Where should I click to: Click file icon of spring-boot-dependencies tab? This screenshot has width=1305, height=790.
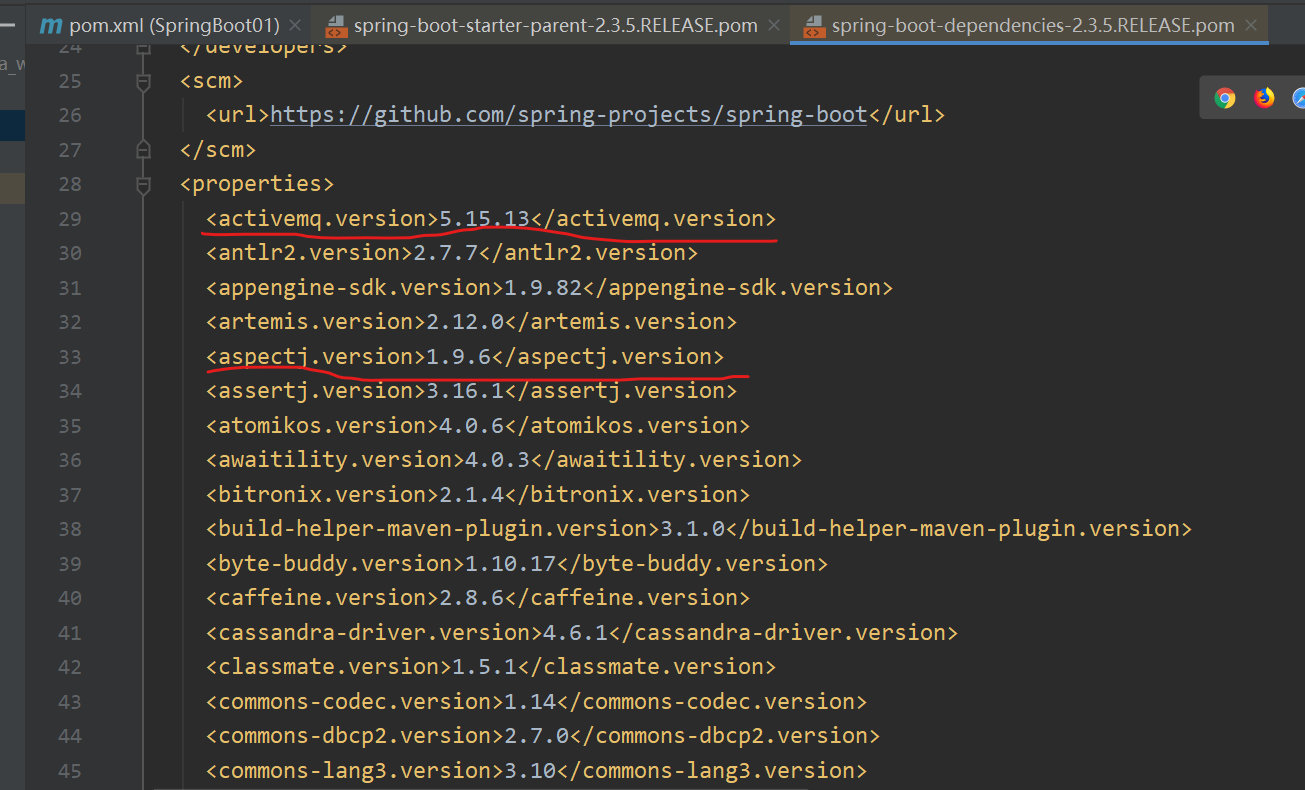click(x=814, y=25)
